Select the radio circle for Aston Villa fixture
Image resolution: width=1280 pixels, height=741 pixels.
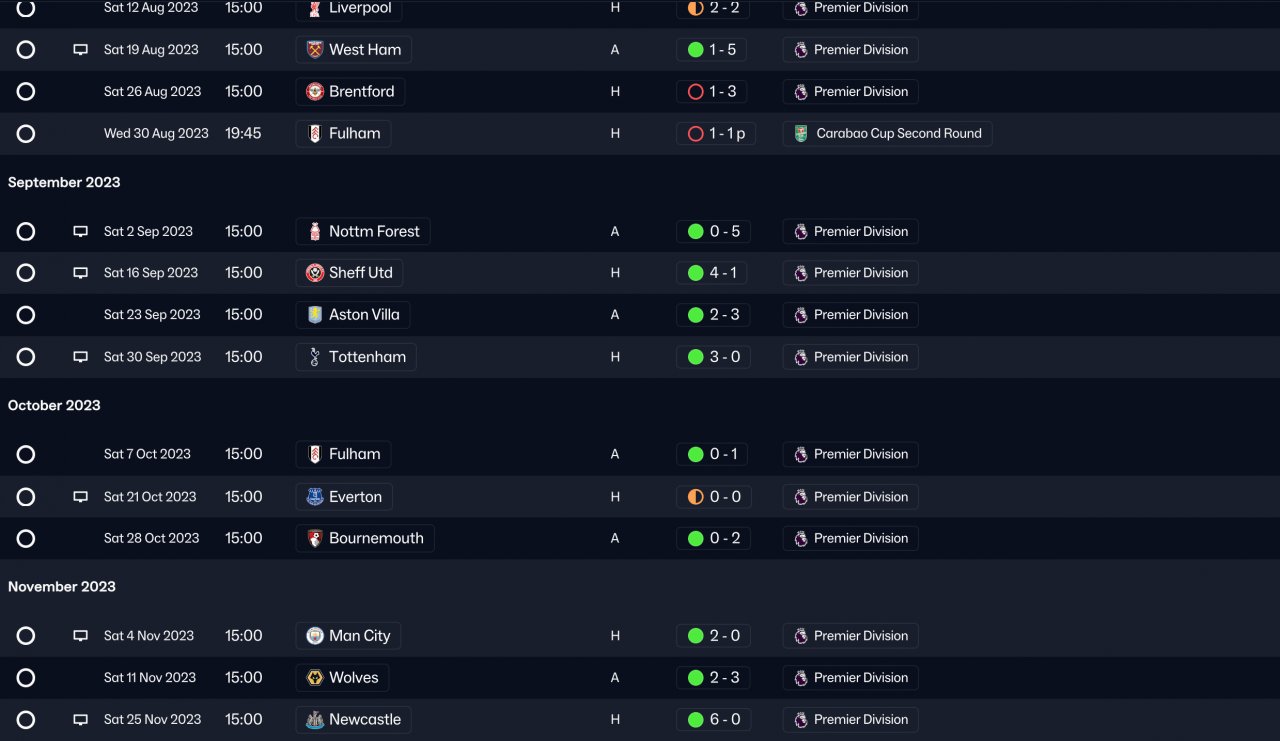click(26, 315)
